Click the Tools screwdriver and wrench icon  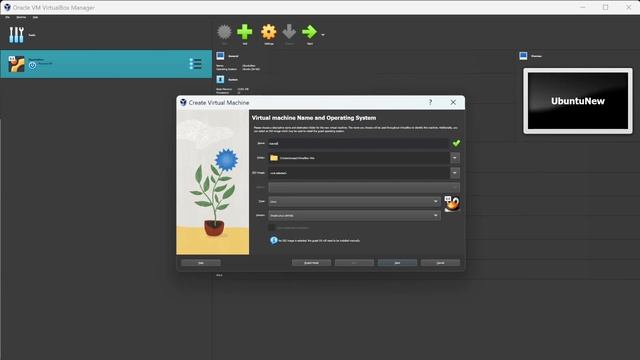(16, 35)
